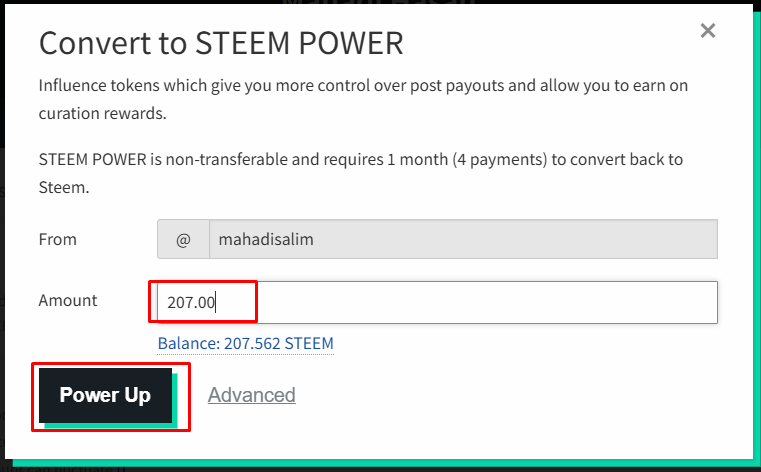Click the From label

(x=57, y=240)
